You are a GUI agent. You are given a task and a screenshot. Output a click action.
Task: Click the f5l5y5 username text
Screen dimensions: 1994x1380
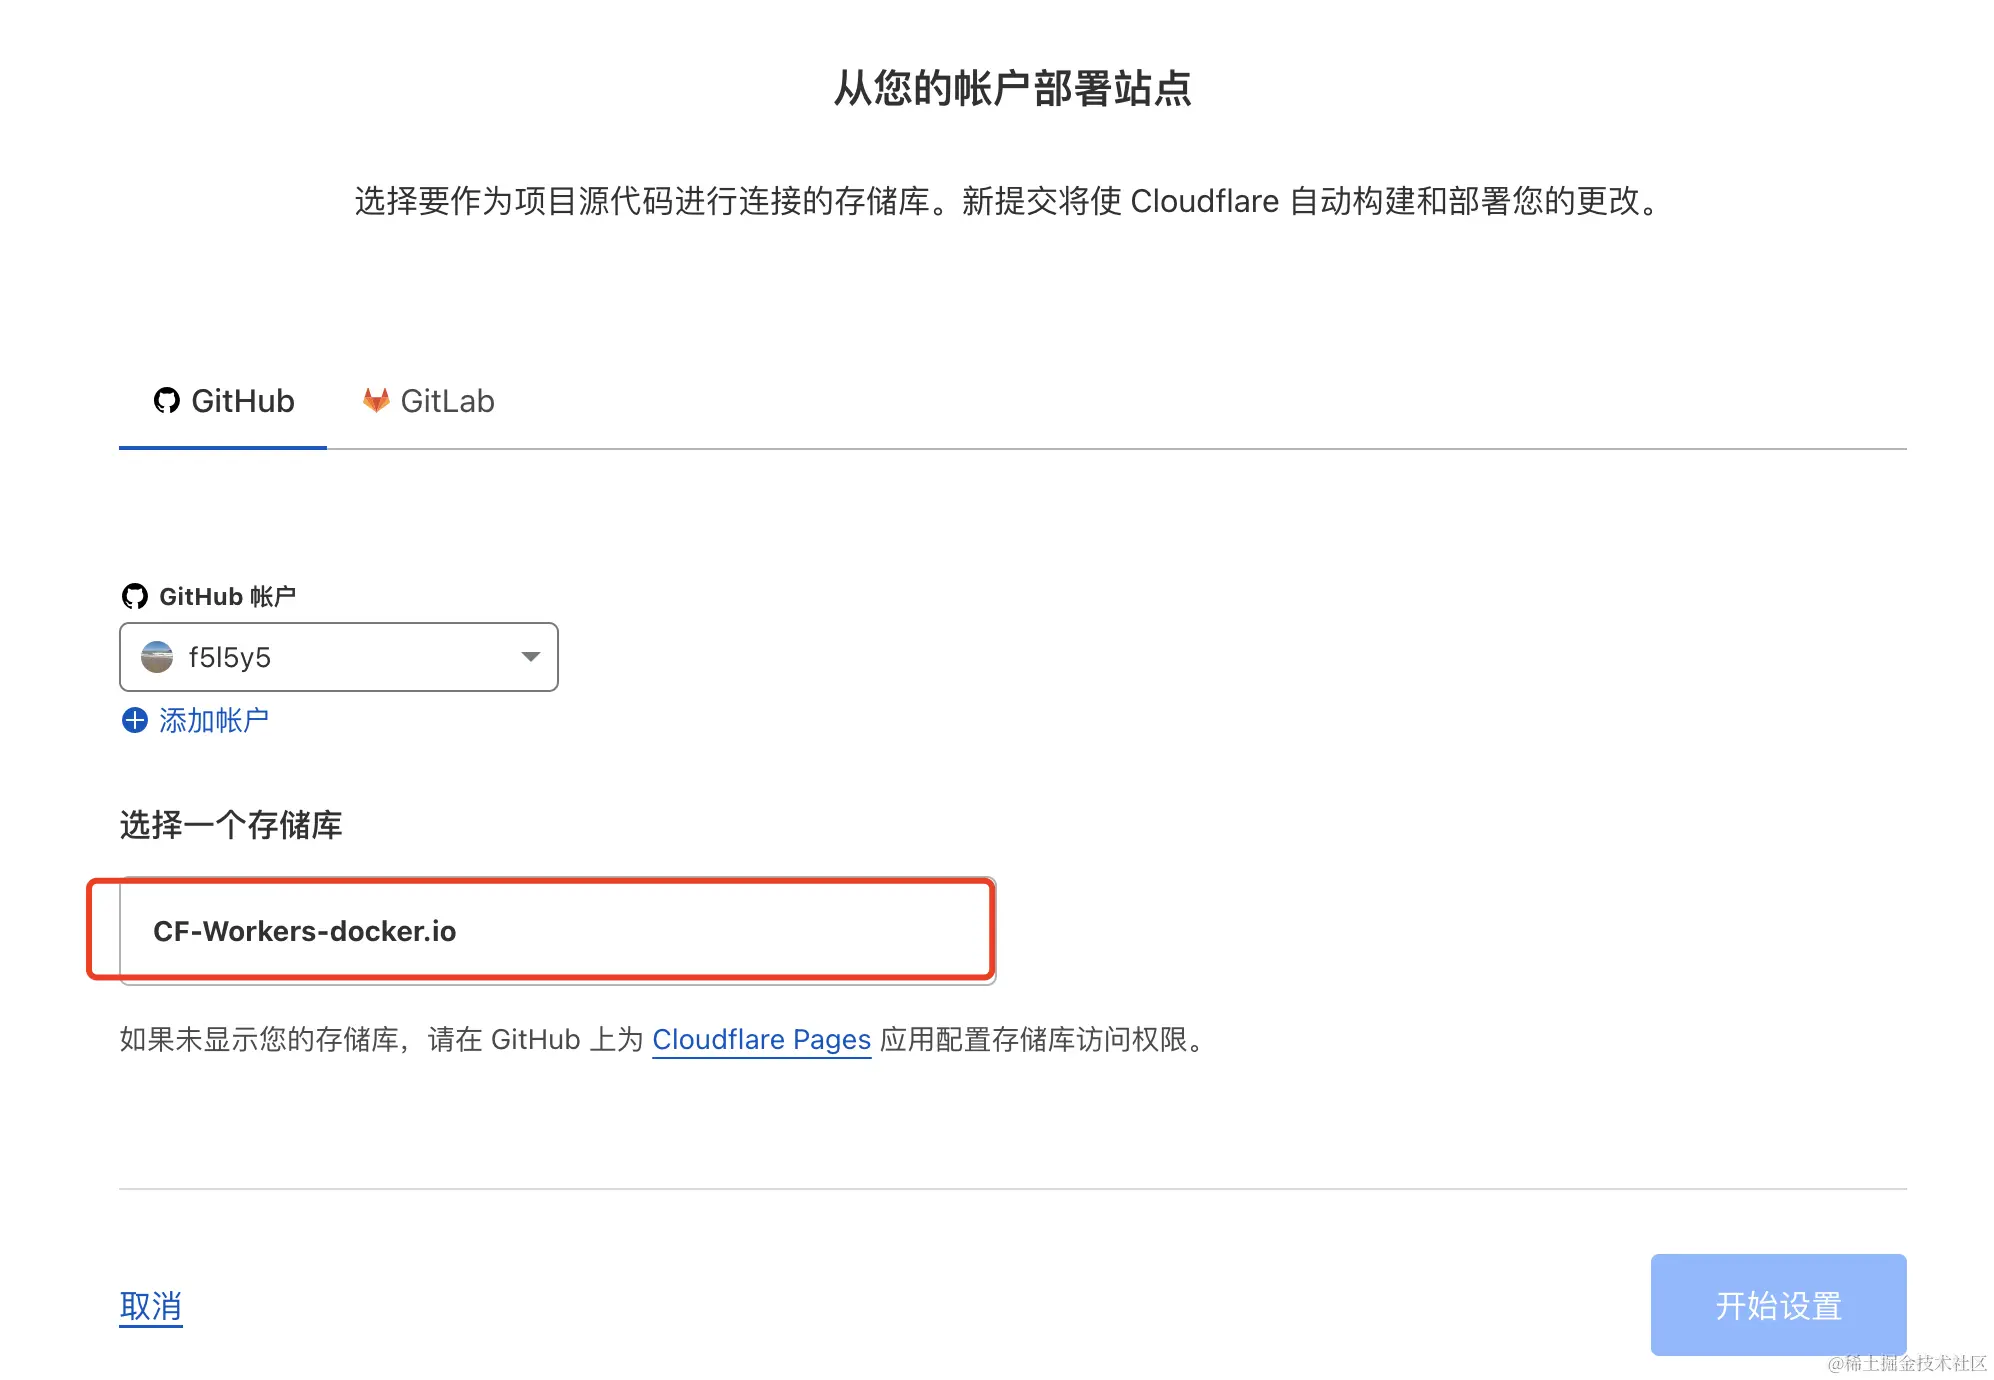tap(229, 657)
